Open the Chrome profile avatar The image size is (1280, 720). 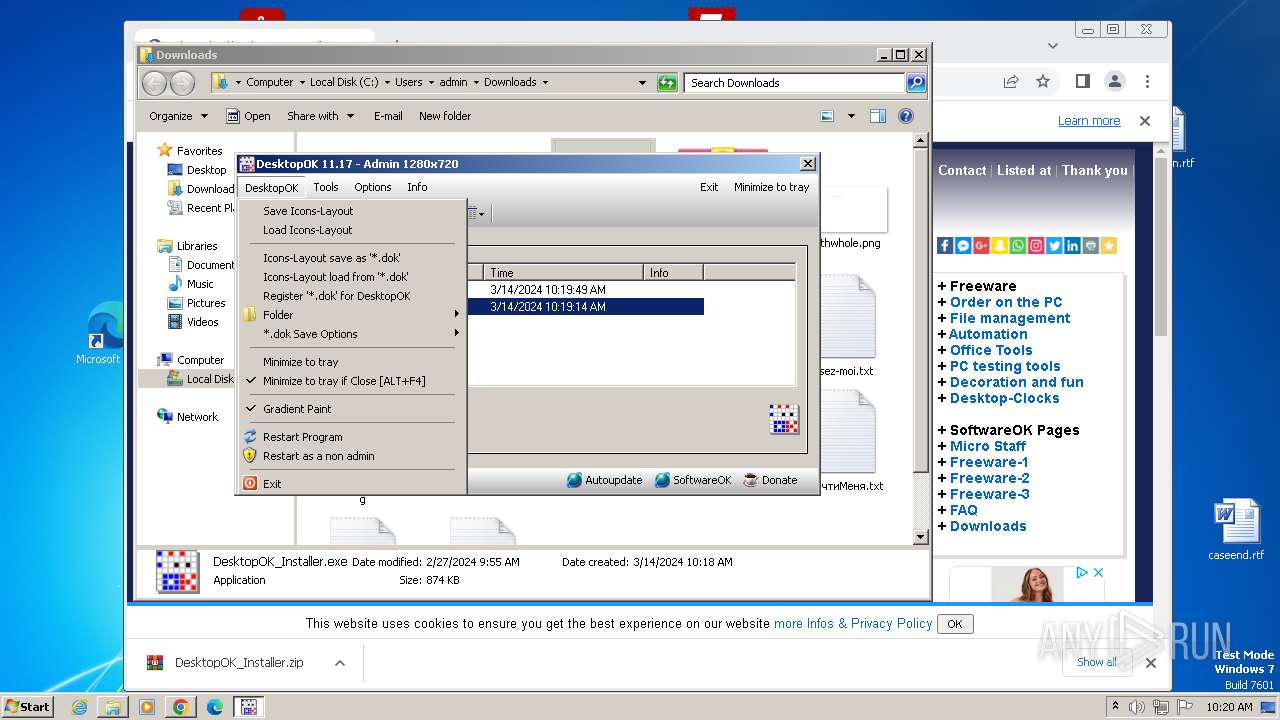click(1114, 81)
